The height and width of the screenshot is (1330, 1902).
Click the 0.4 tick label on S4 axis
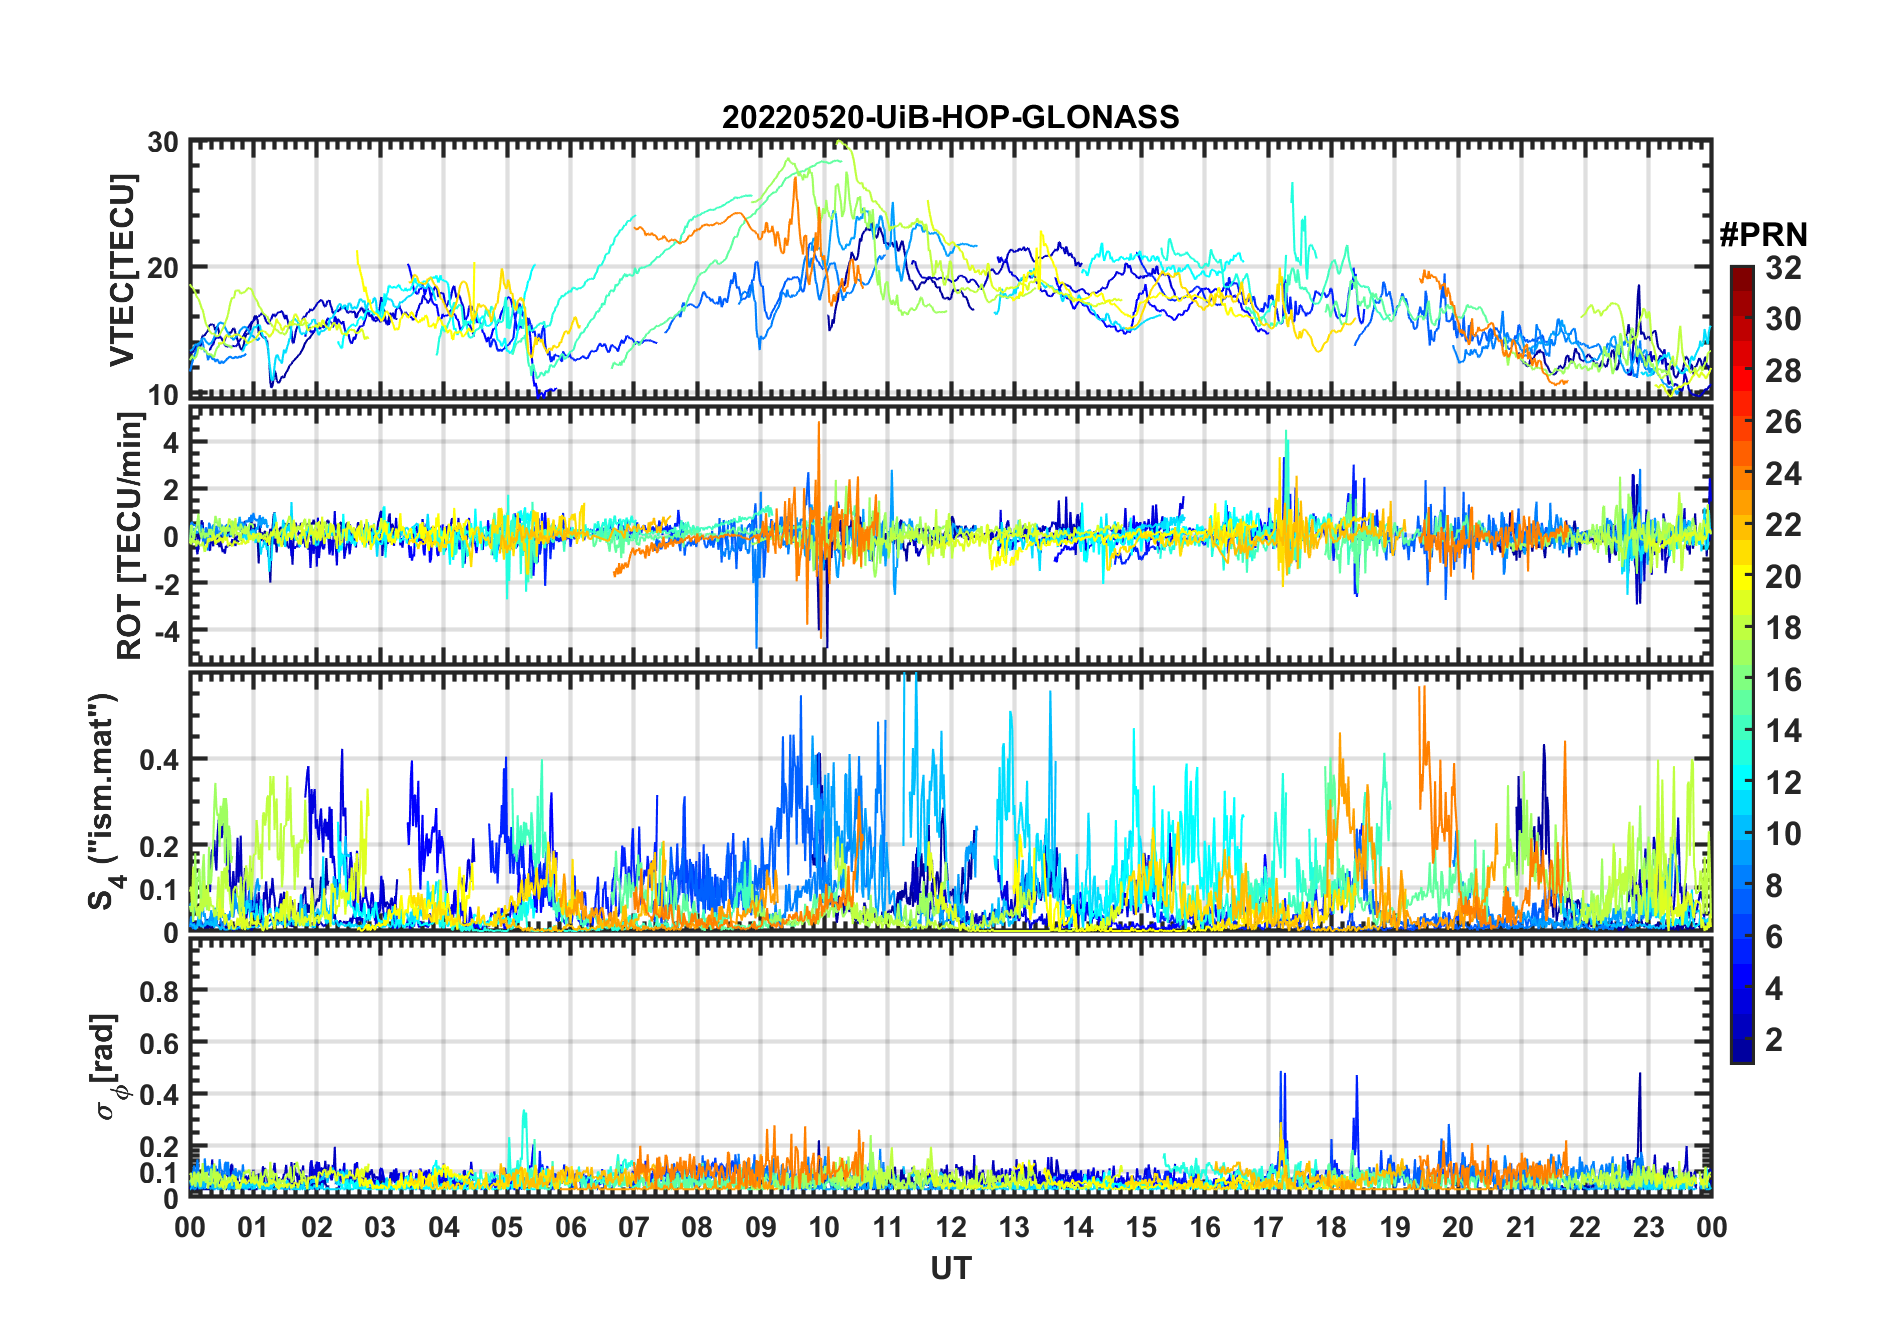pyautogui.click(x=159, y=759)
